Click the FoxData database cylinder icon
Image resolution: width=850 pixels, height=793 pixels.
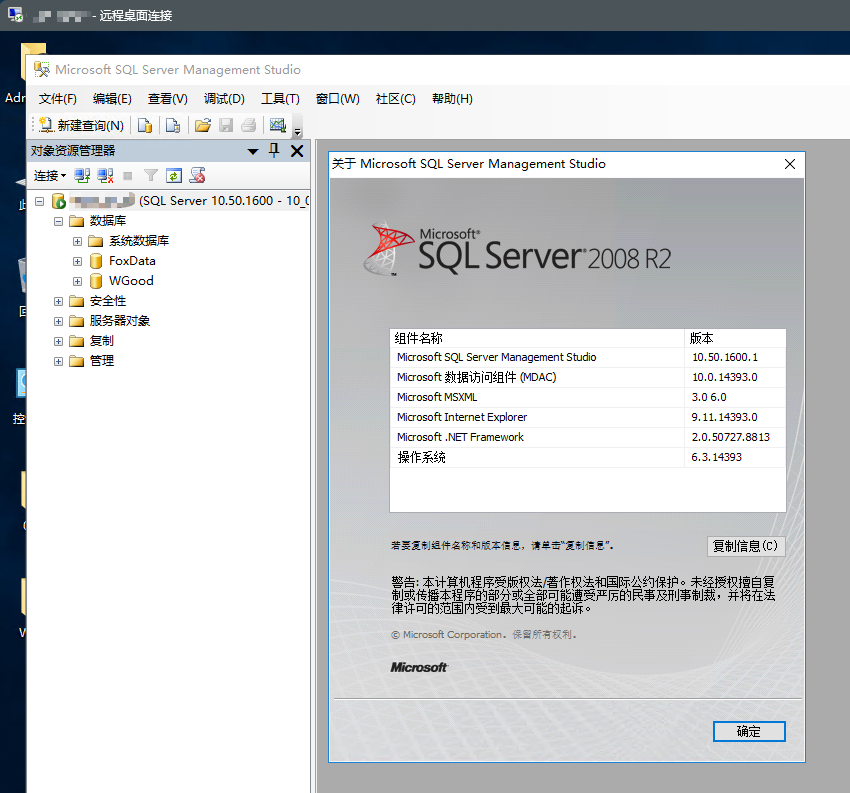click(96, 261)
